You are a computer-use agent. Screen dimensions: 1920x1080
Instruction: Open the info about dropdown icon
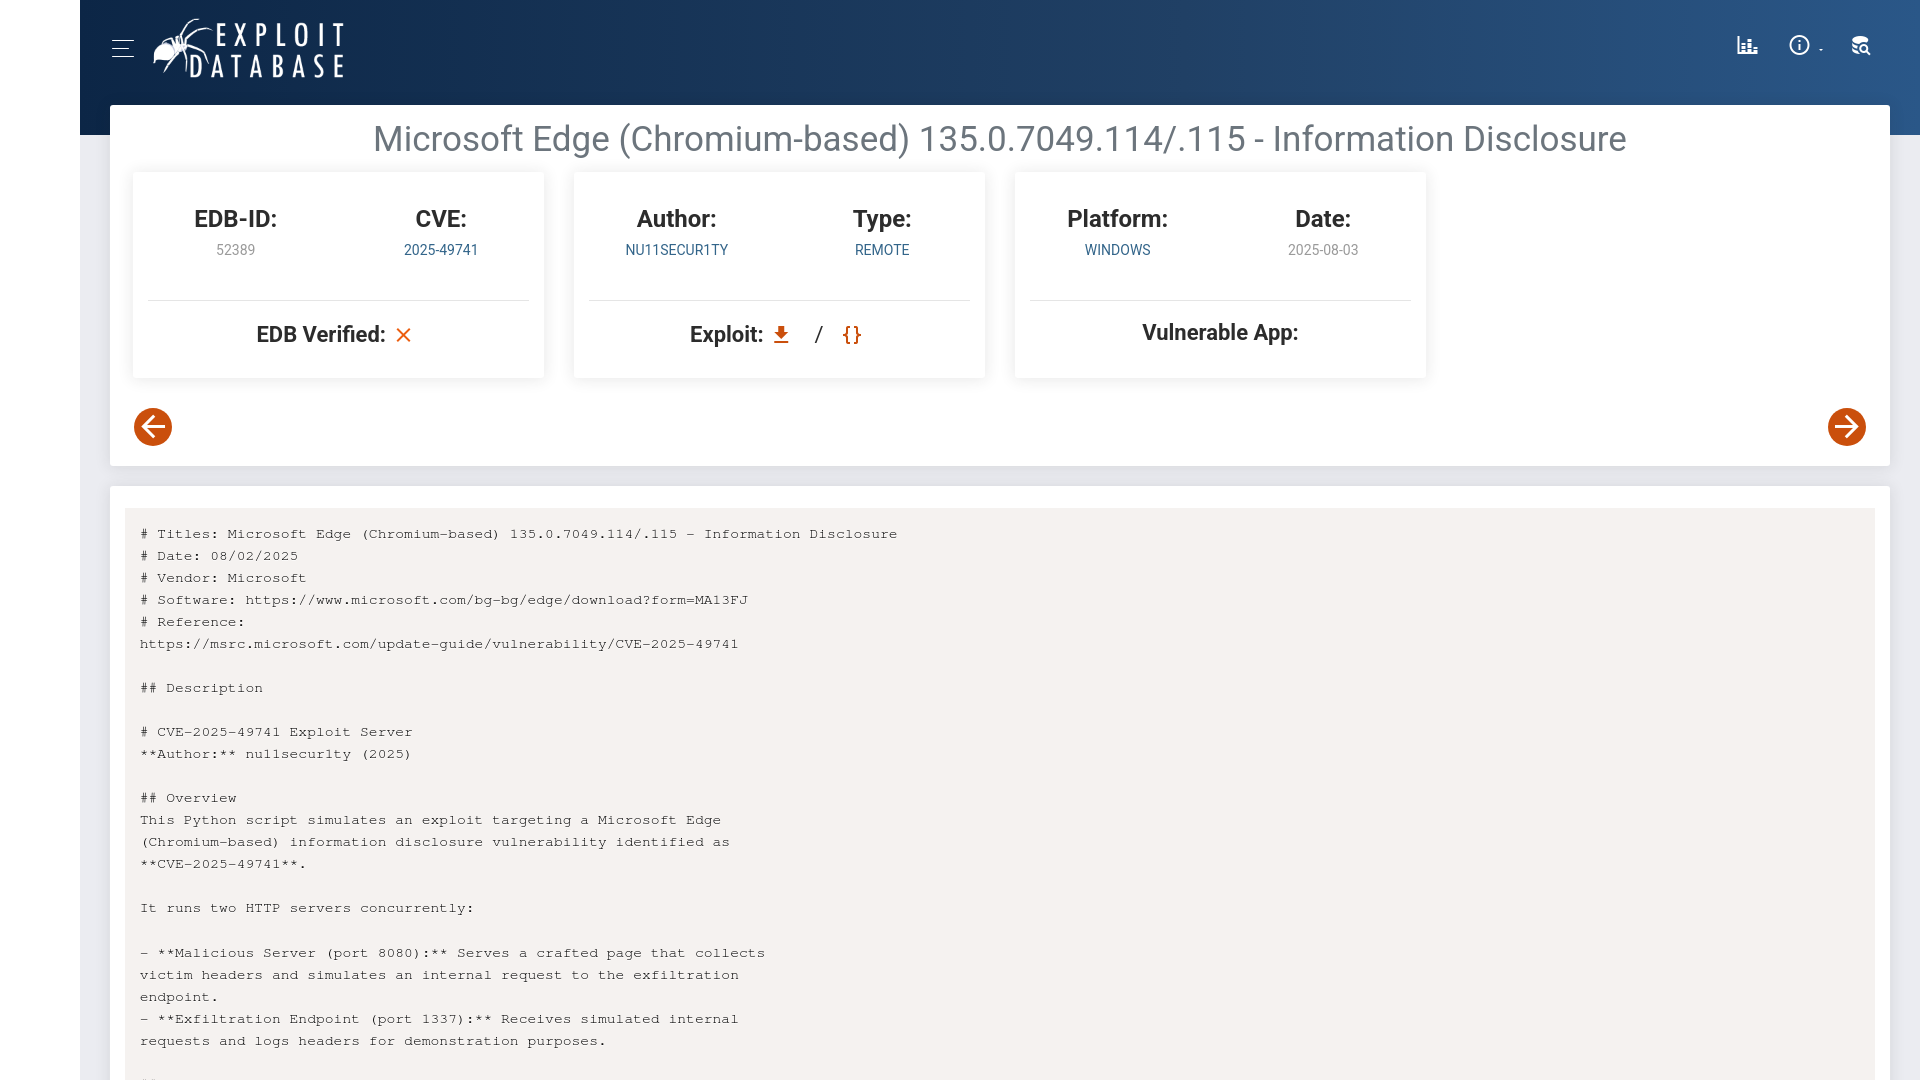point(1805,46)
